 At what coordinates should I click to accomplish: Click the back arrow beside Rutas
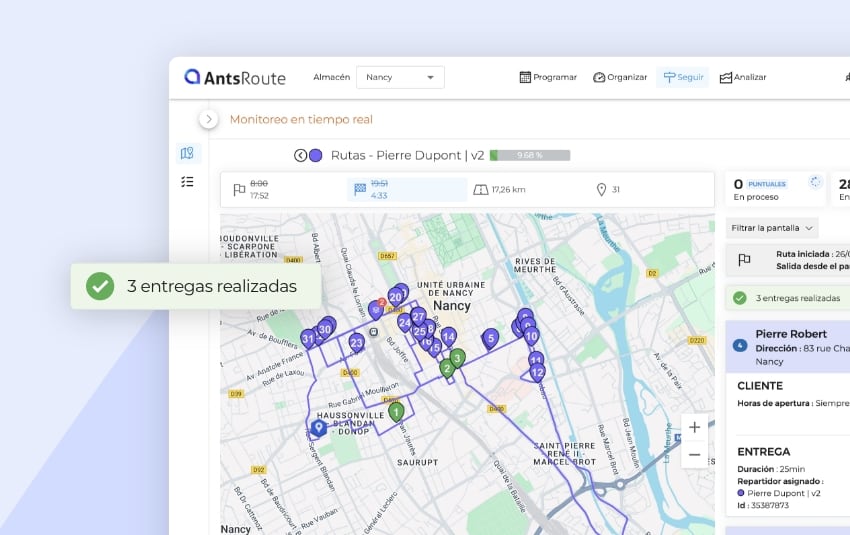point(300,155)
